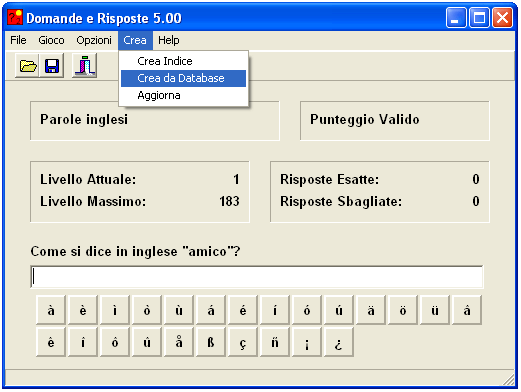Insert the ì character
This screenshot has height=392, width=521.
pyautogui.click(x=115, y=310)
